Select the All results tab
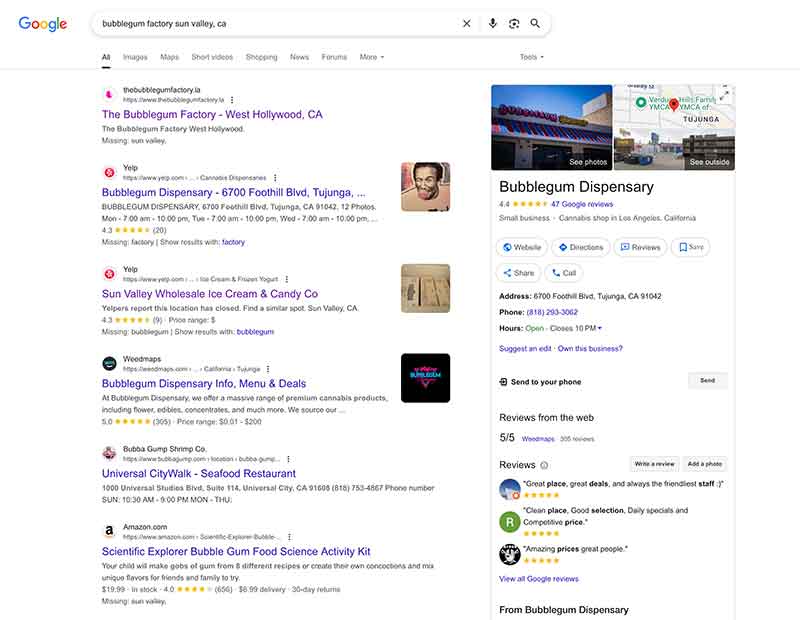Image resolution: width=800 pixels, height=620 pixels. pos(106,57)
